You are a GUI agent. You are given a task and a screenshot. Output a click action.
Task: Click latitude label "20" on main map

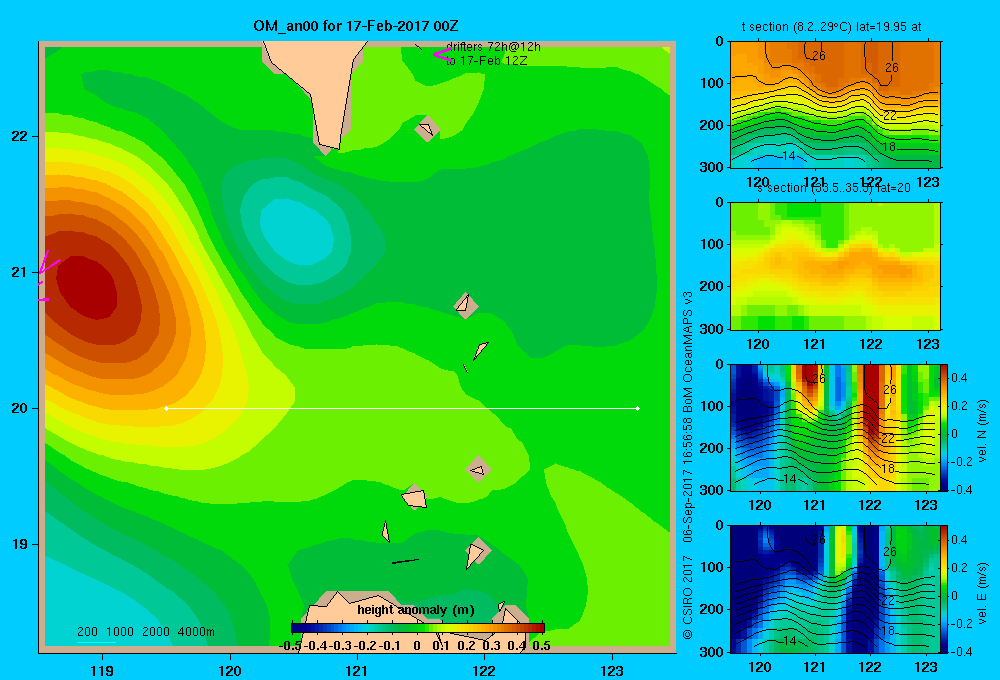coord(19,408)
